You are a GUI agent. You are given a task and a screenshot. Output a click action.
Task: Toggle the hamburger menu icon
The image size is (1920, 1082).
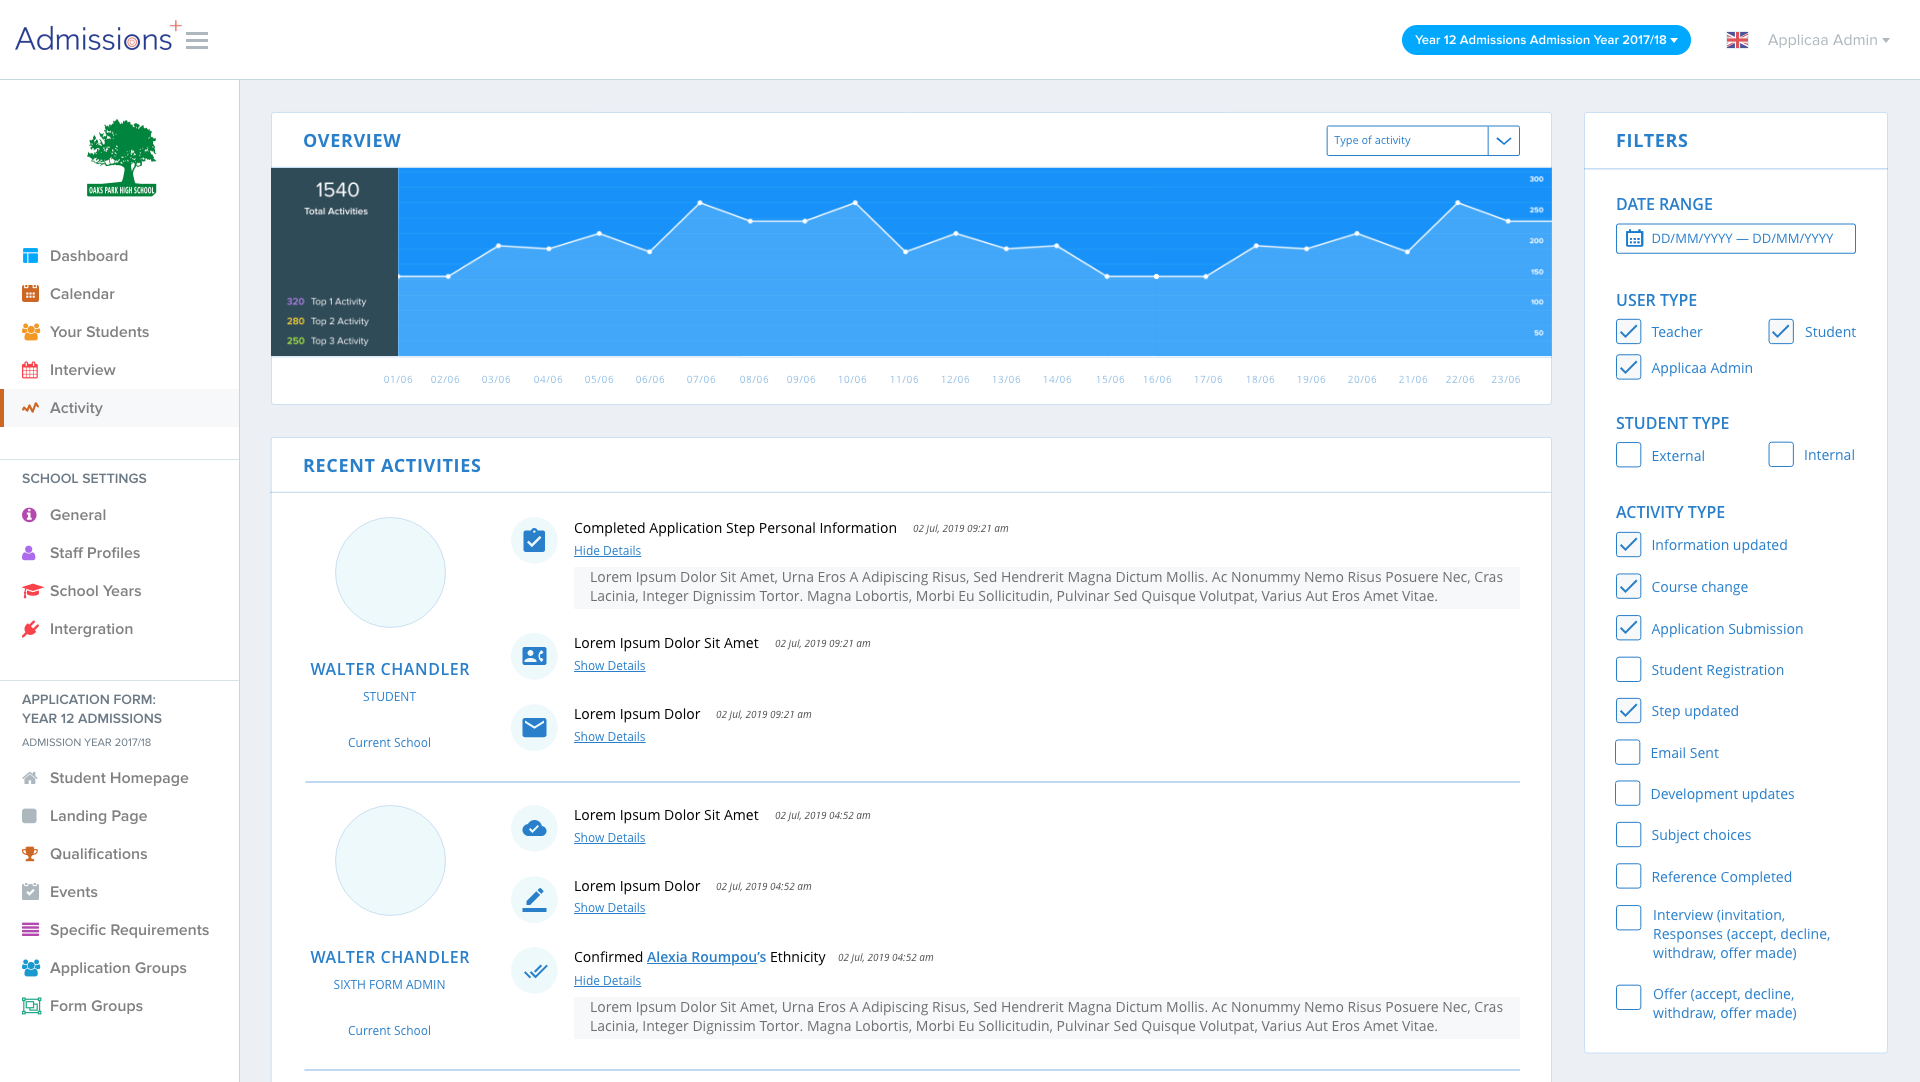point(197,41)
